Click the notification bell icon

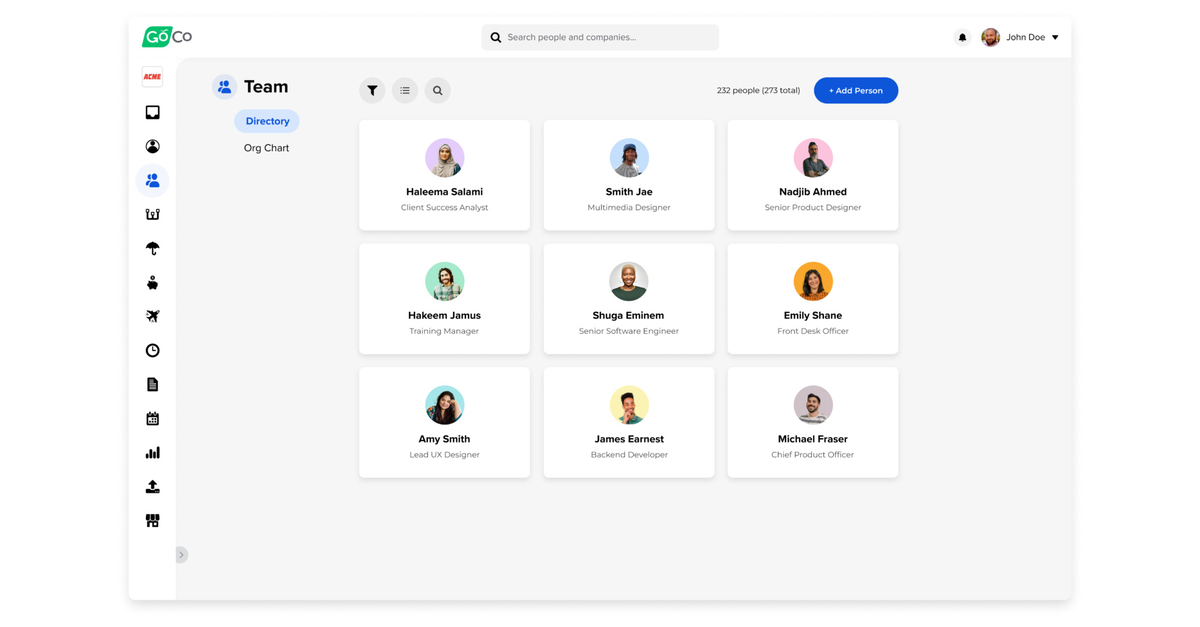pos(962,37)
